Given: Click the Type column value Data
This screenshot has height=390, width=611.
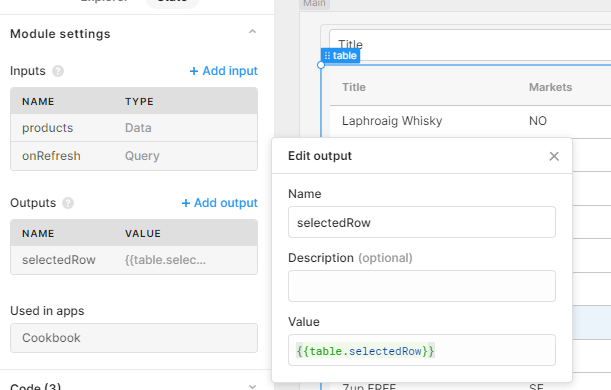Looking at the screenshot, I should click(138, 128).
